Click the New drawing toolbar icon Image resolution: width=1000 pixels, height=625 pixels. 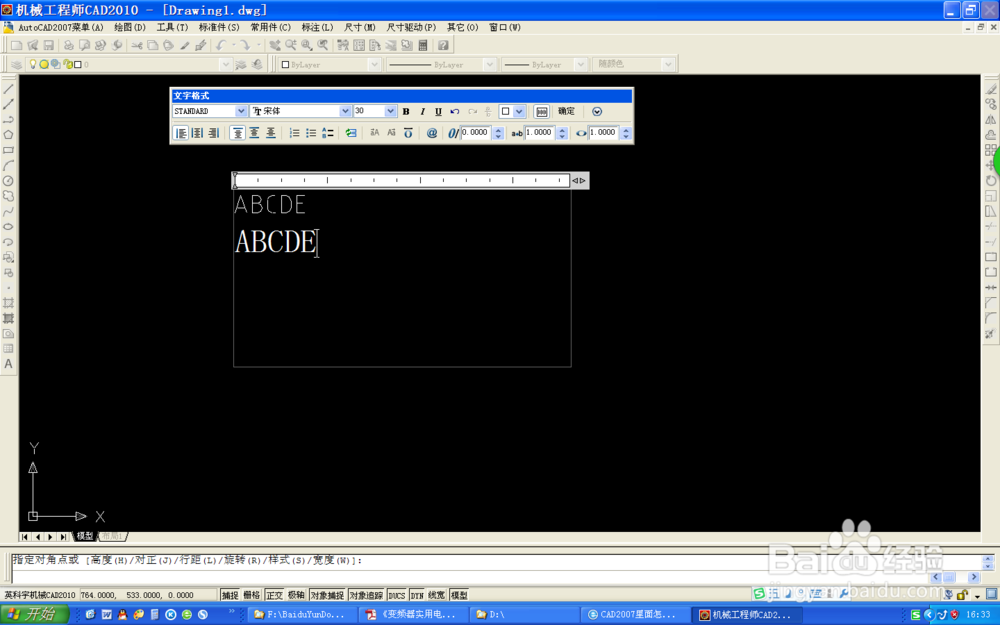point(17,45)
